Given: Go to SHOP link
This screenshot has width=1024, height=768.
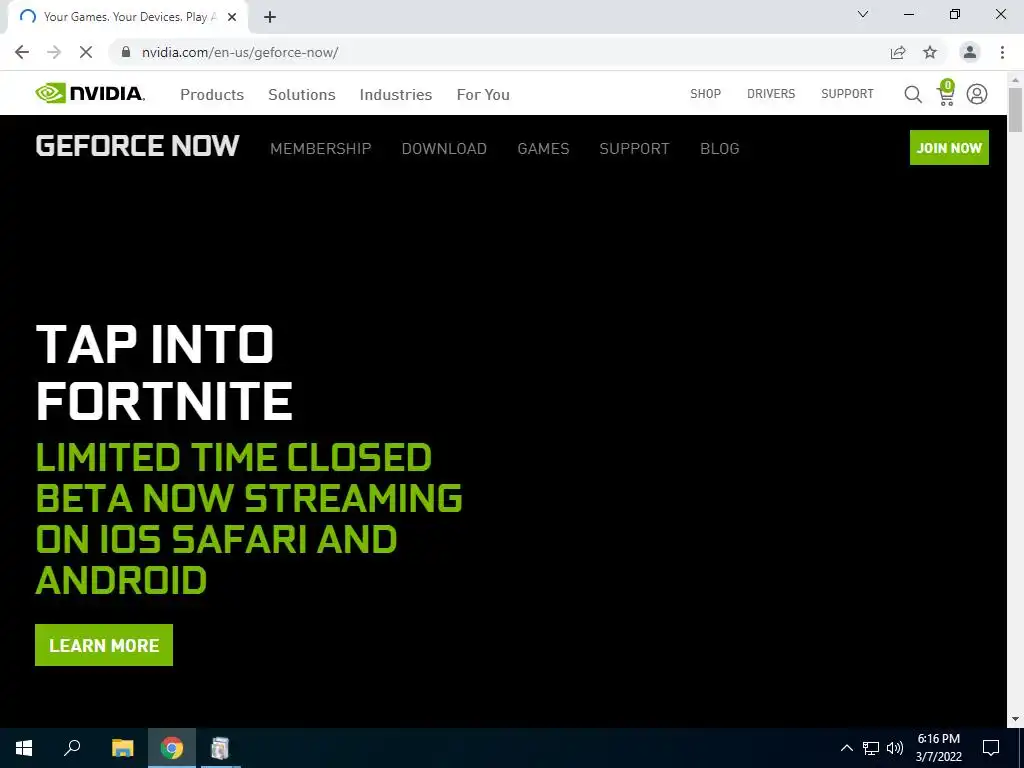Looking at the screenshot, I should pyautogui.click(x=705, y=94).
